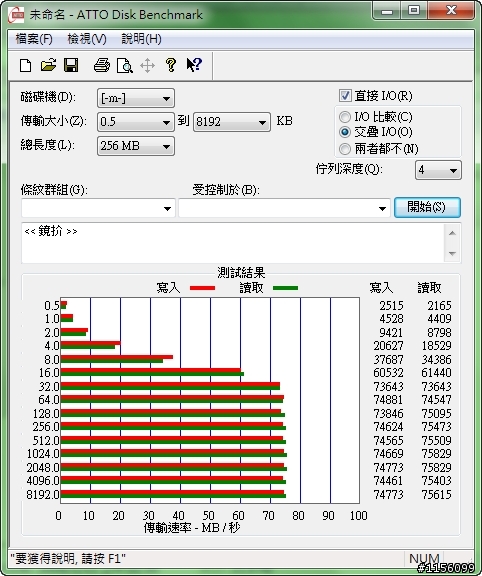
Task: Print results using the printer icon
Action: coord(102,65)
